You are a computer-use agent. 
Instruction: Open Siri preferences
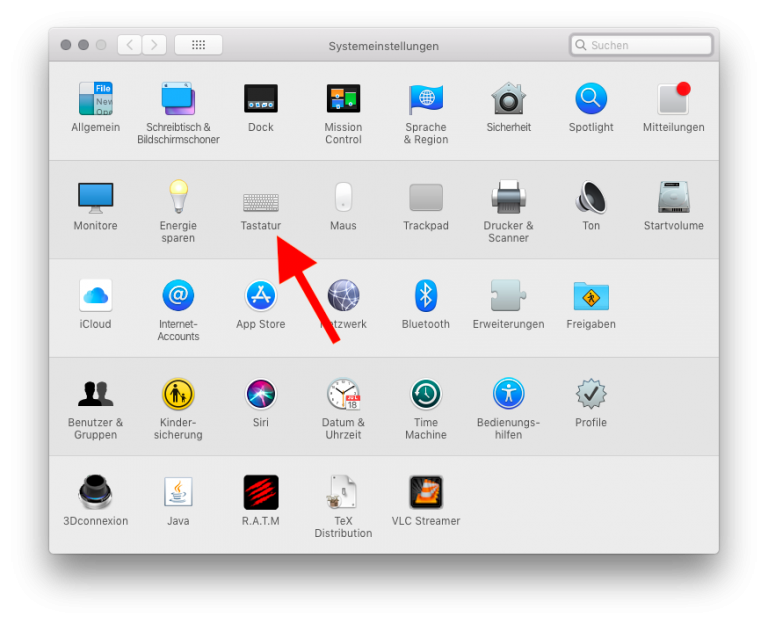pos(261,394)
